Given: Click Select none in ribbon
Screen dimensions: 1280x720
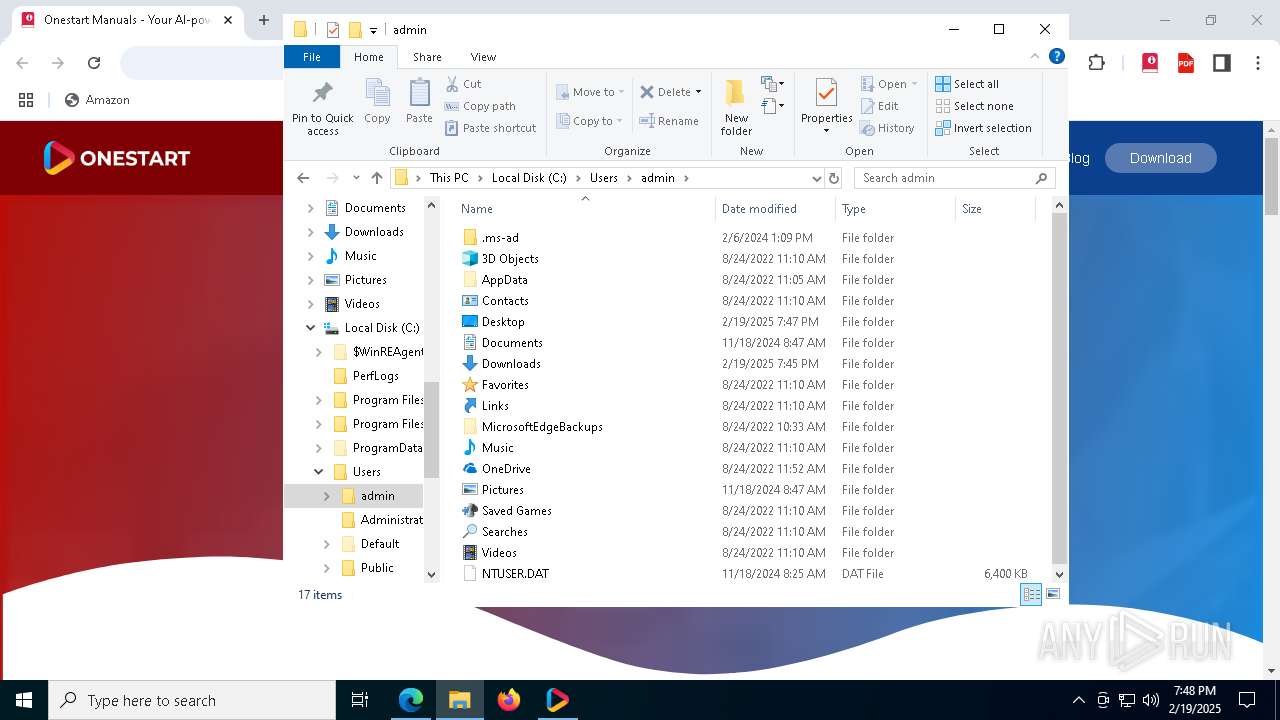Looking at the screenshot, I should click(x=974, y=106).
